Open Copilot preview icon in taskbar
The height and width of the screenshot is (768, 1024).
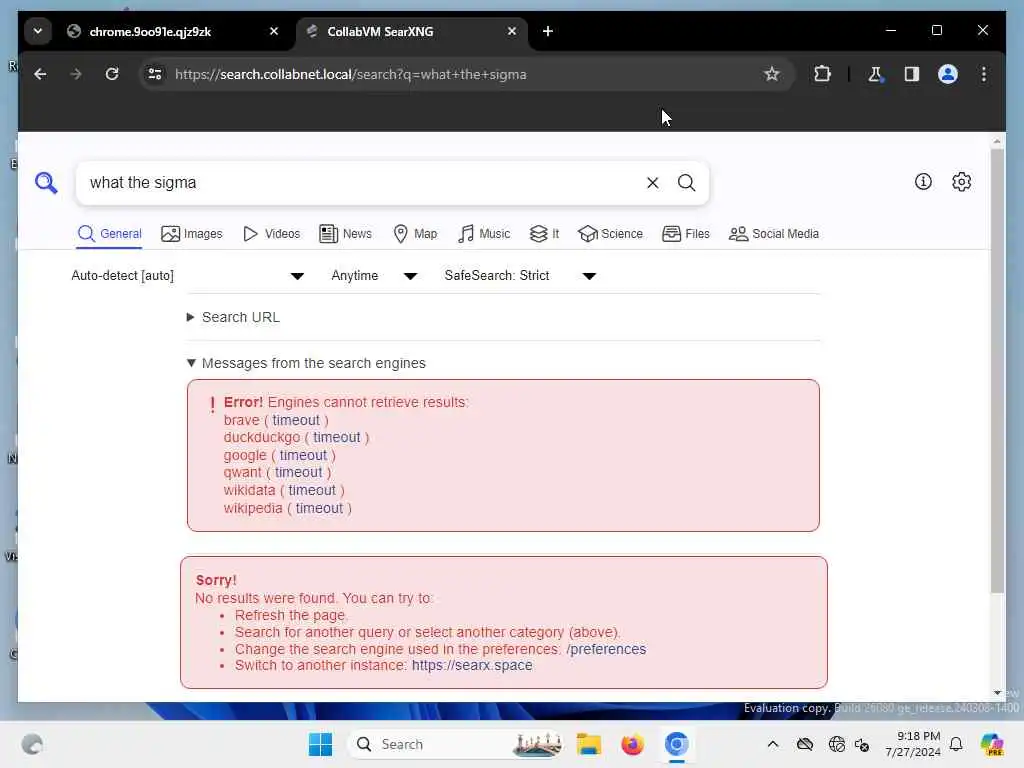992,744
